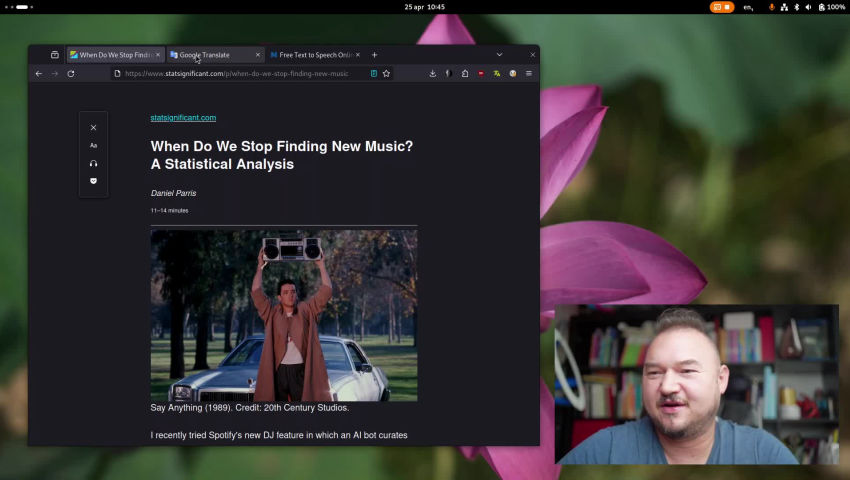Open the wired network status icon
Image resolution: width=850 pixels, height=480 pixels.
(784, 7)
